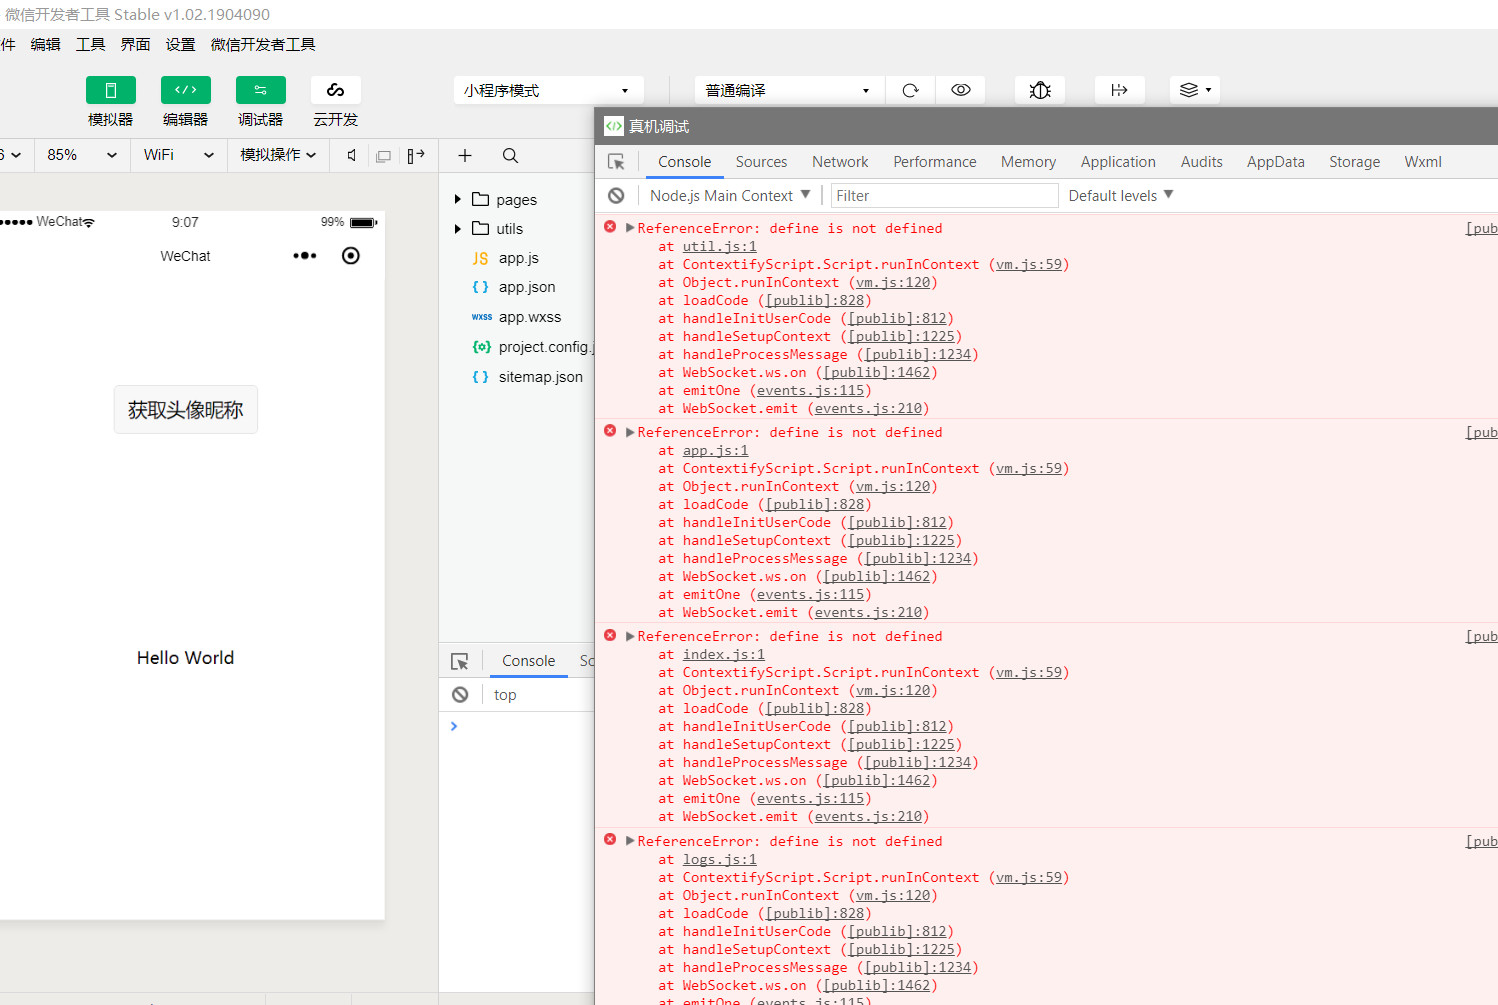Image resolution: width=1498 pixels, height=1005 pixels.
Task: Switch to the Performance tab
Action: [935, 162]
